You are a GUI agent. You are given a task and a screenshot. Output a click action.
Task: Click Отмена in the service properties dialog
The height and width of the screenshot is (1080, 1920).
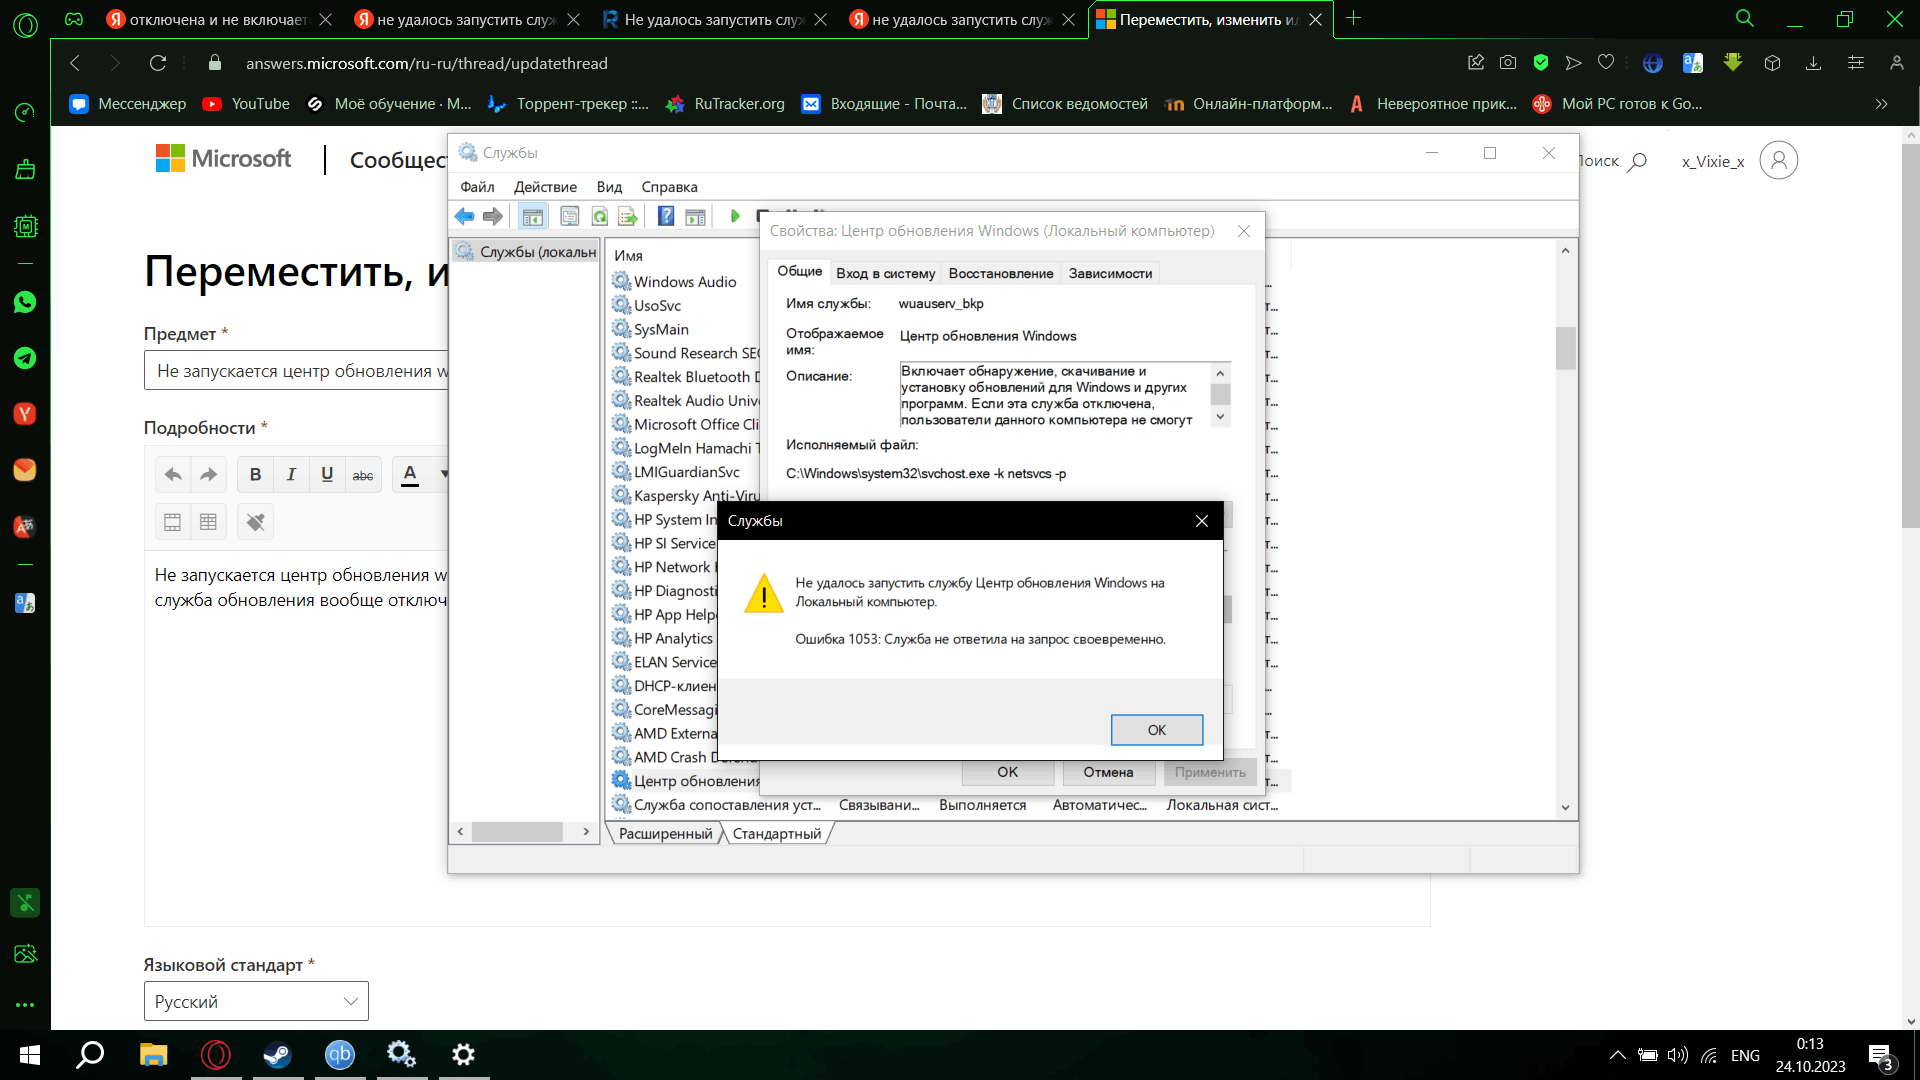tap(1108, 772)
